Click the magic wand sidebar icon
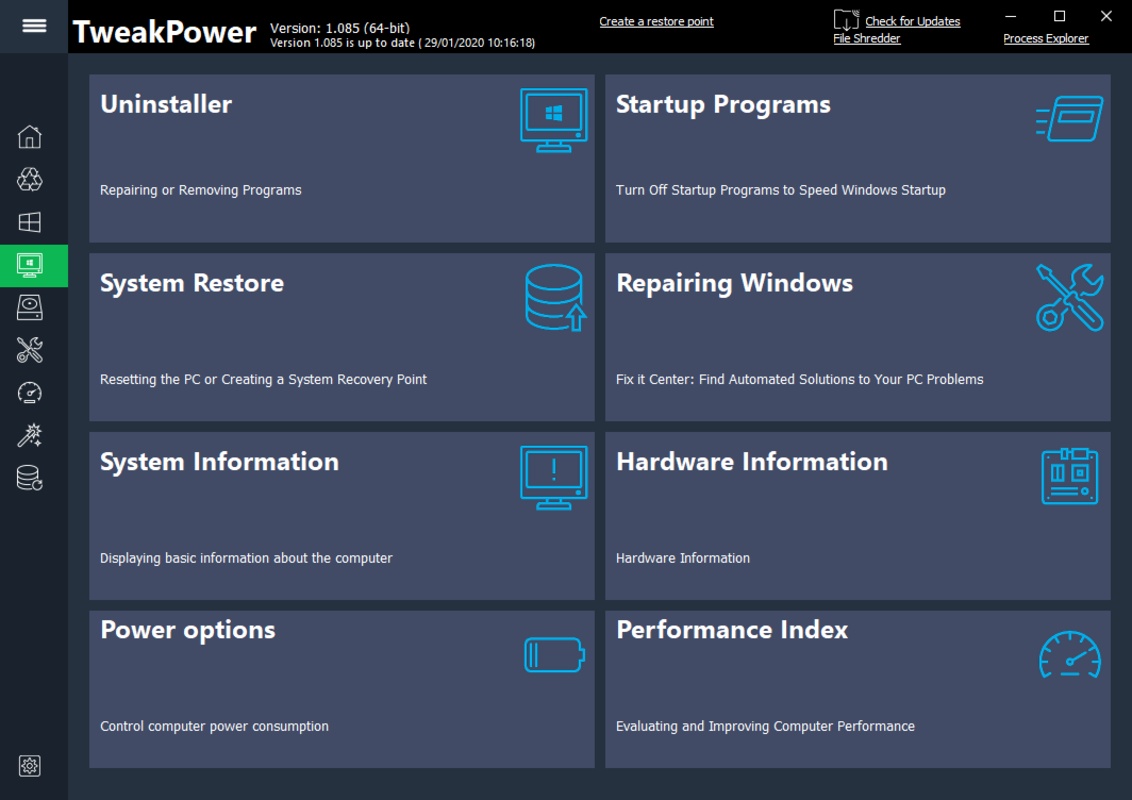Viewport: 1132px width, 800px height. [30, 435]
